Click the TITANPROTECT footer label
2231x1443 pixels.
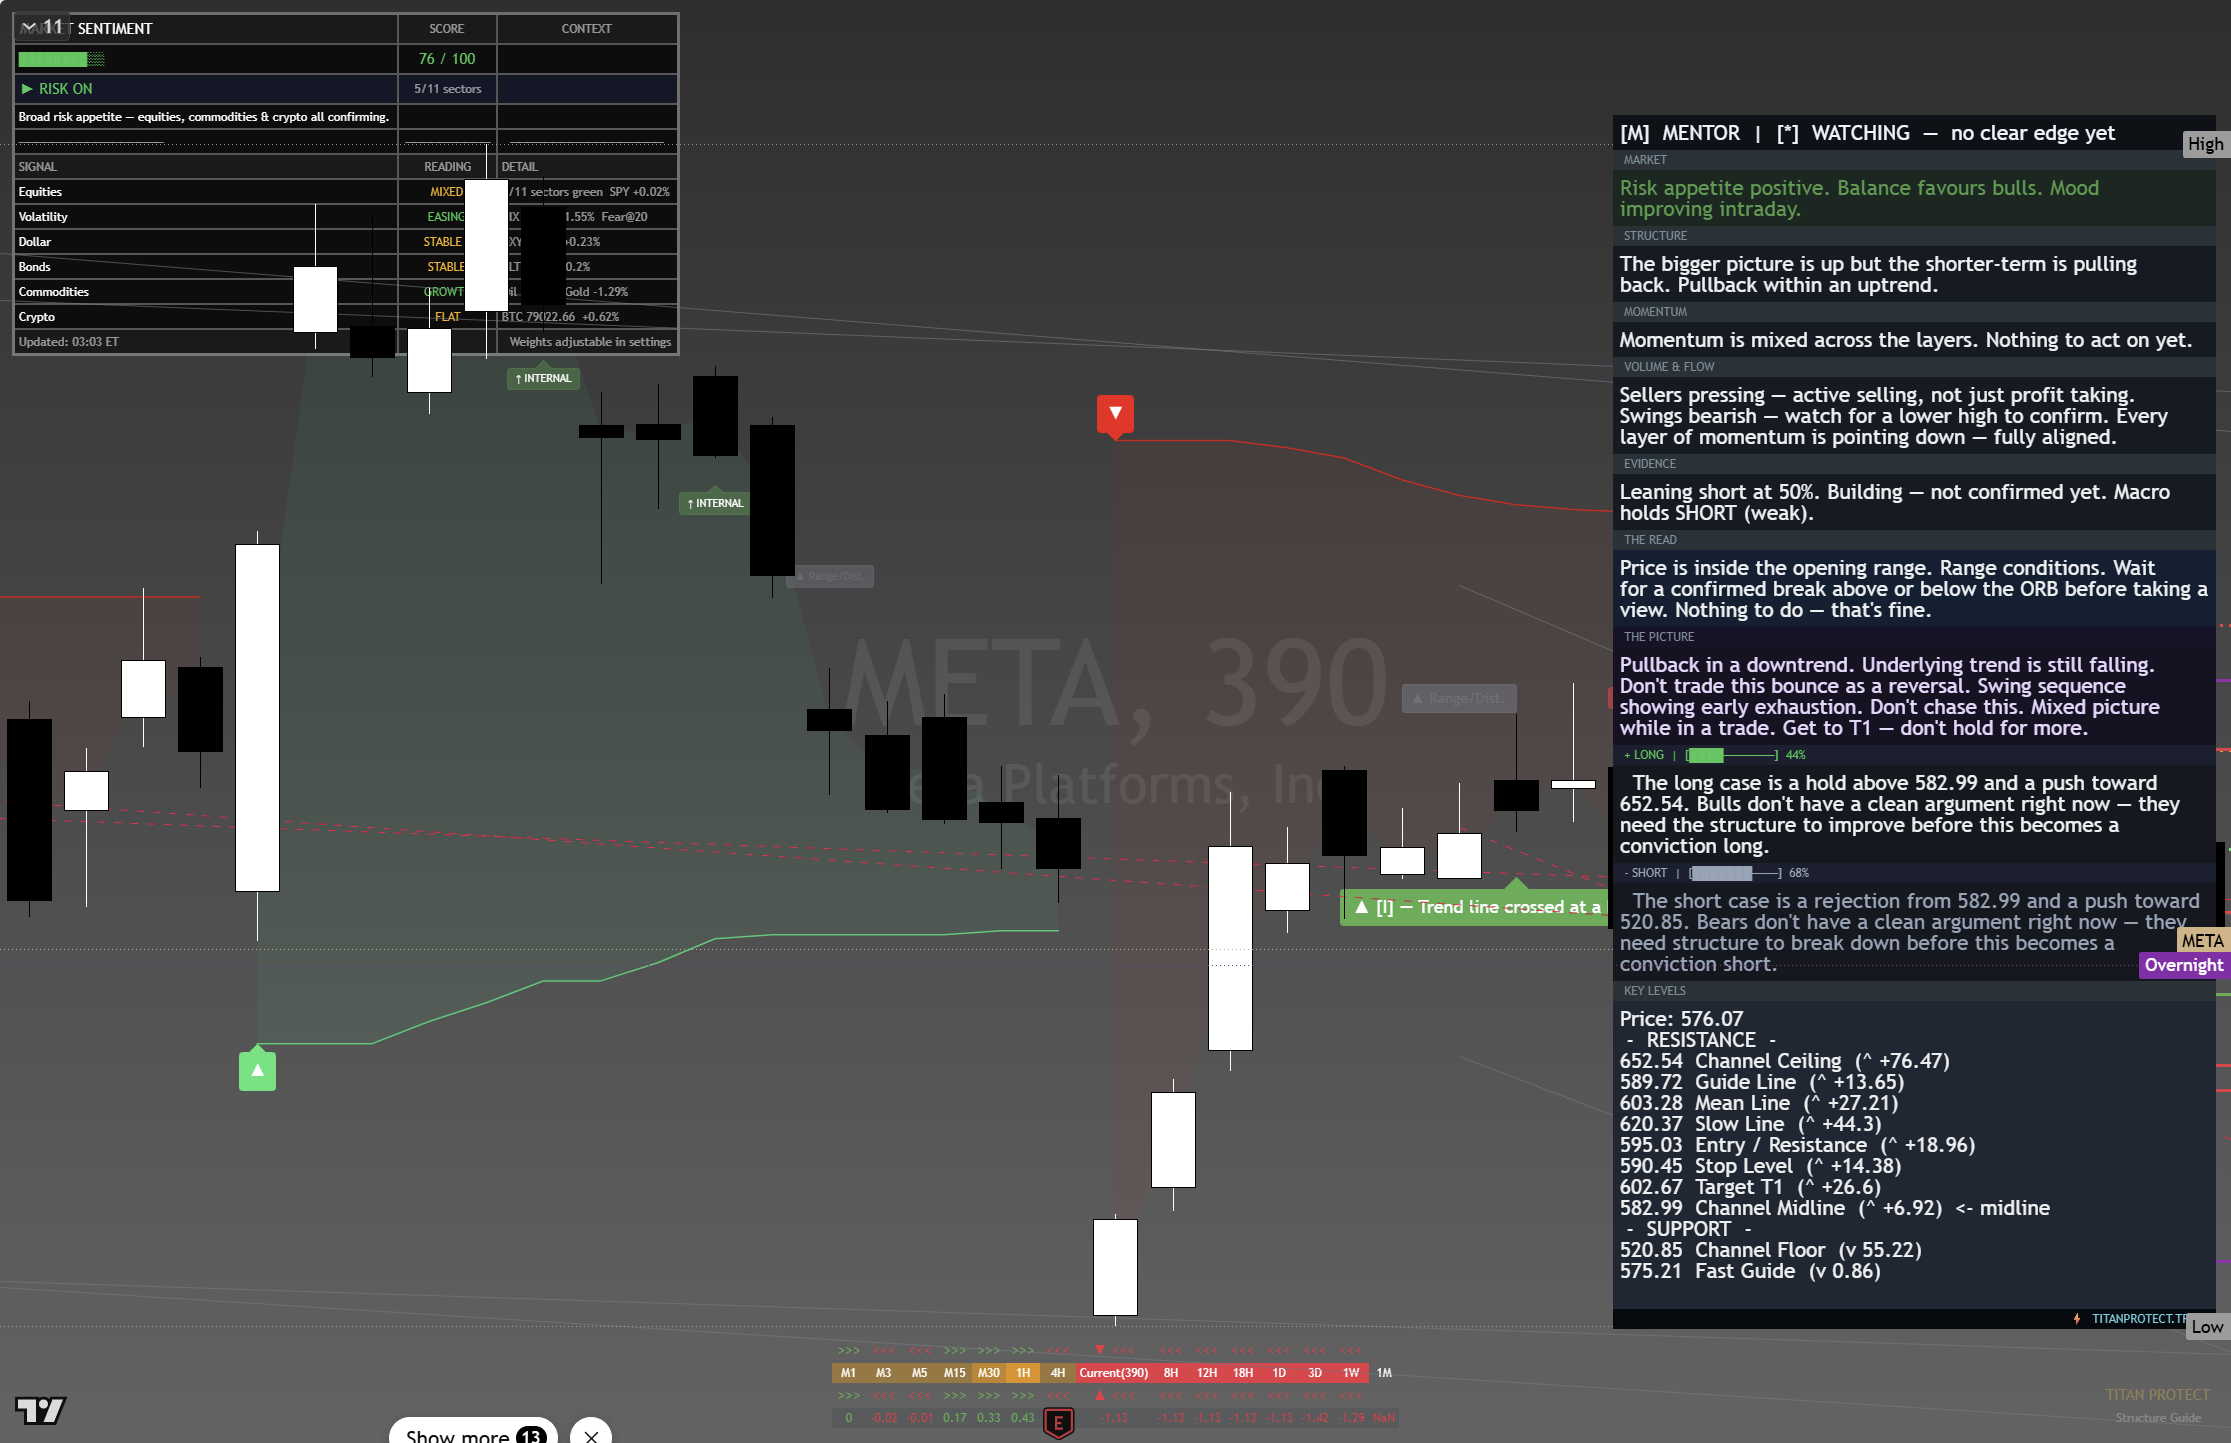(x=2138, y=1319)
